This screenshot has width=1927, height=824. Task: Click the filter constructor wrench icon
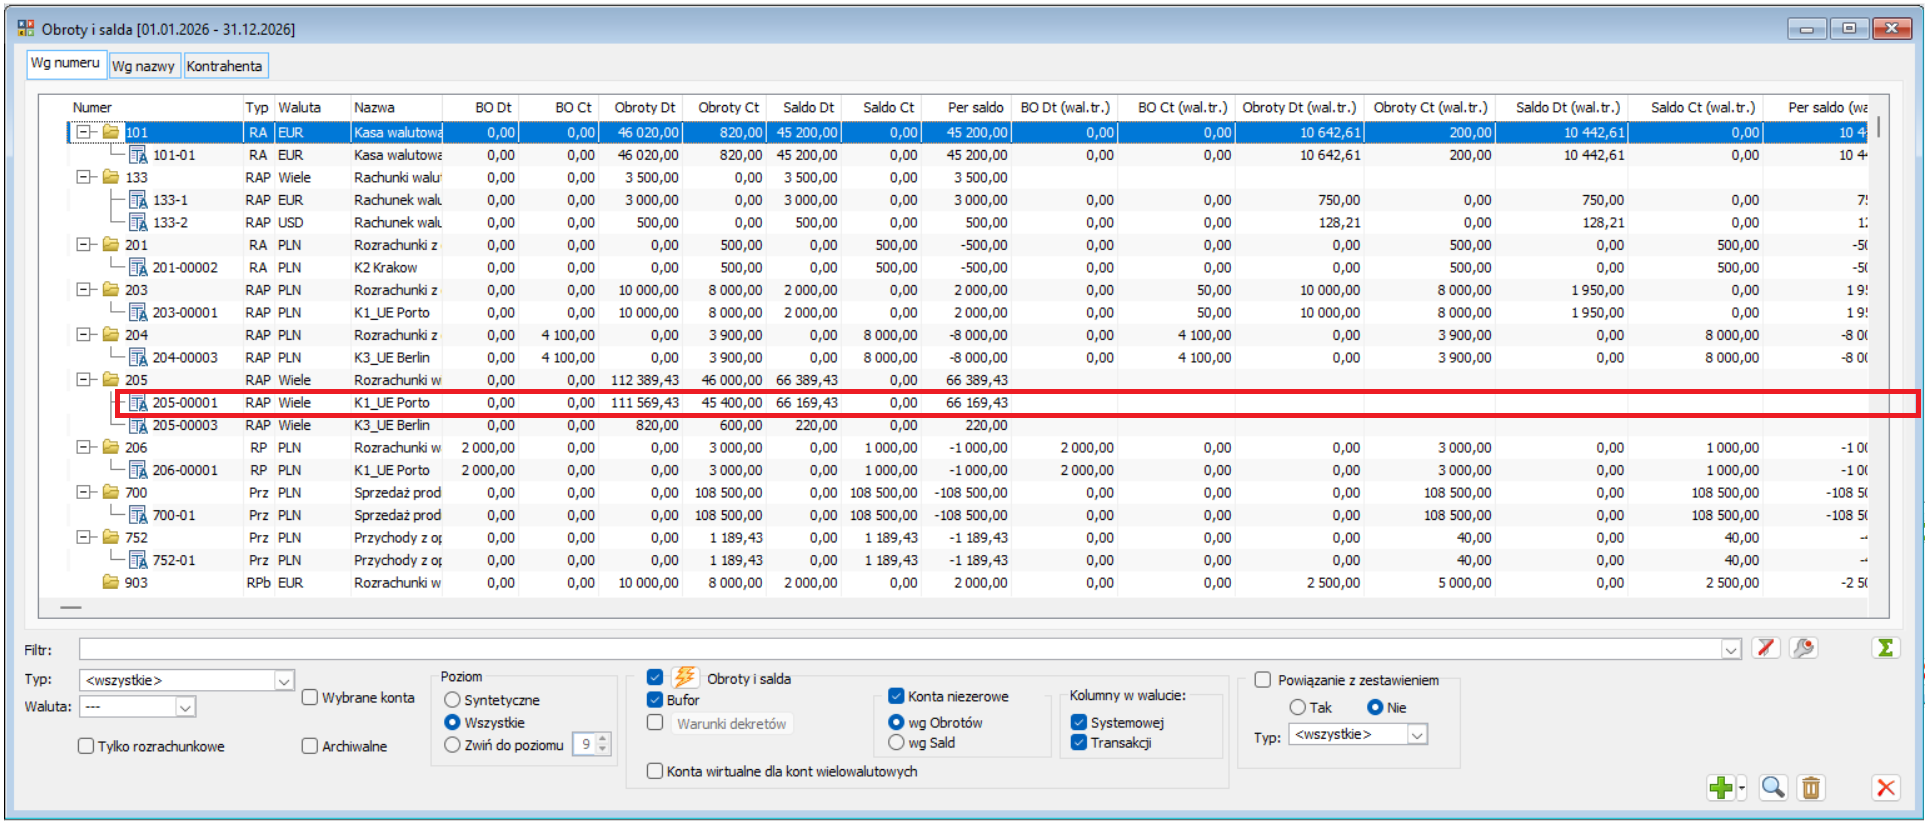[x=1804, y=648]
